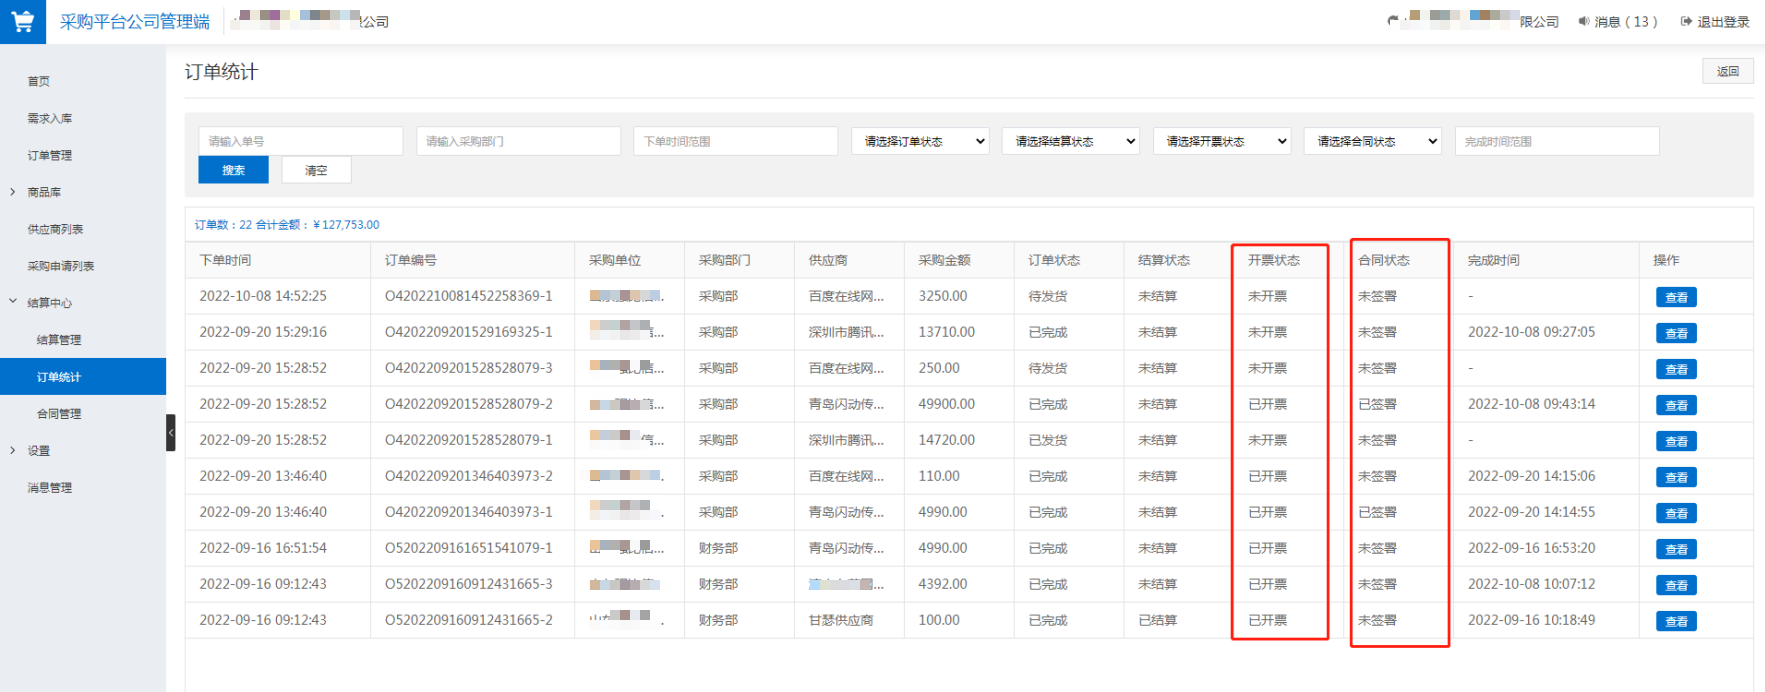The width and height of the screenshot is (1765, 692).
Task: Click 查看 for order 04202209201528528079-3
Action: (x=1676, y=369)
